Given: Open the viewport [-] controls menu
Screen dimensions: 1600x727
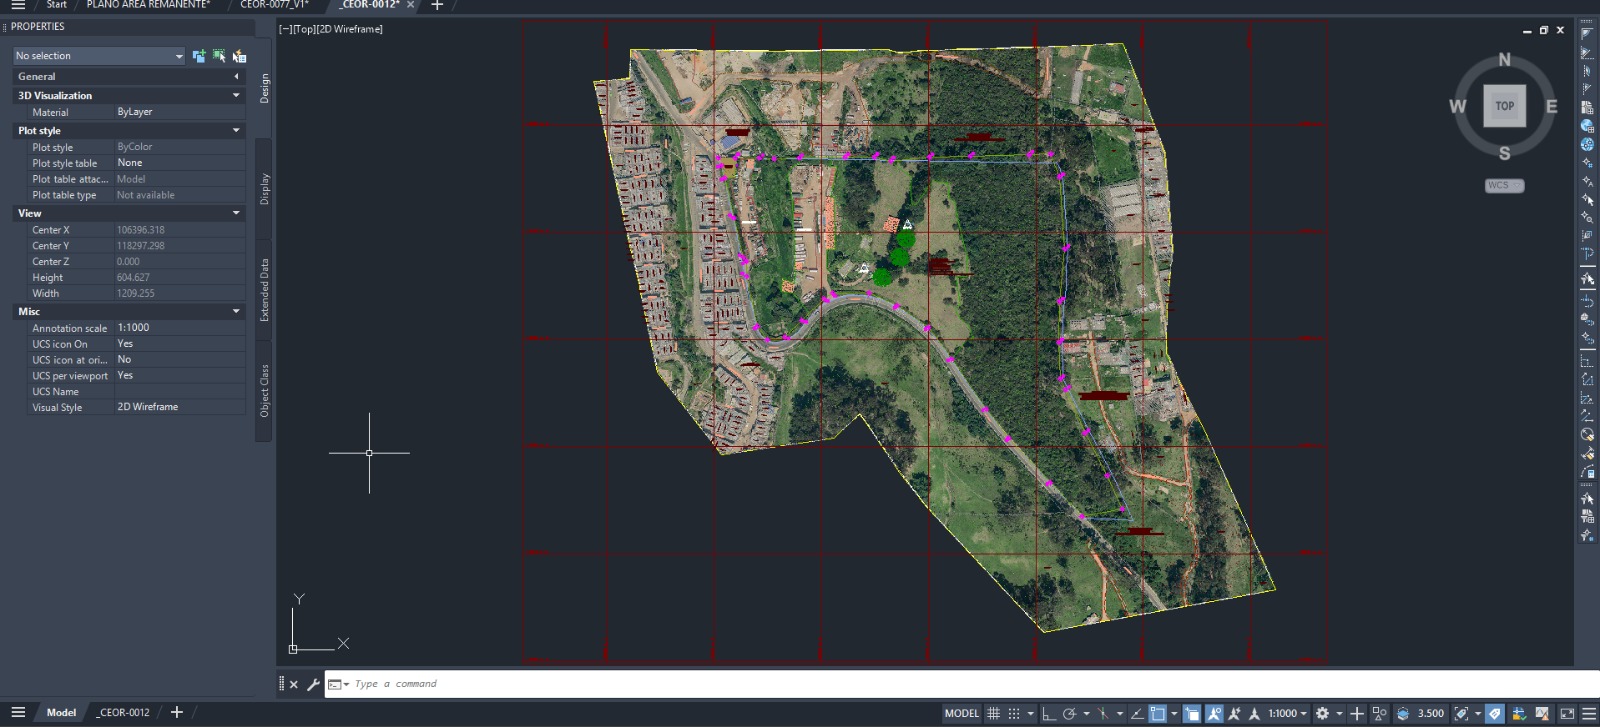Looking at the screenshot, I should coord(285,29).
